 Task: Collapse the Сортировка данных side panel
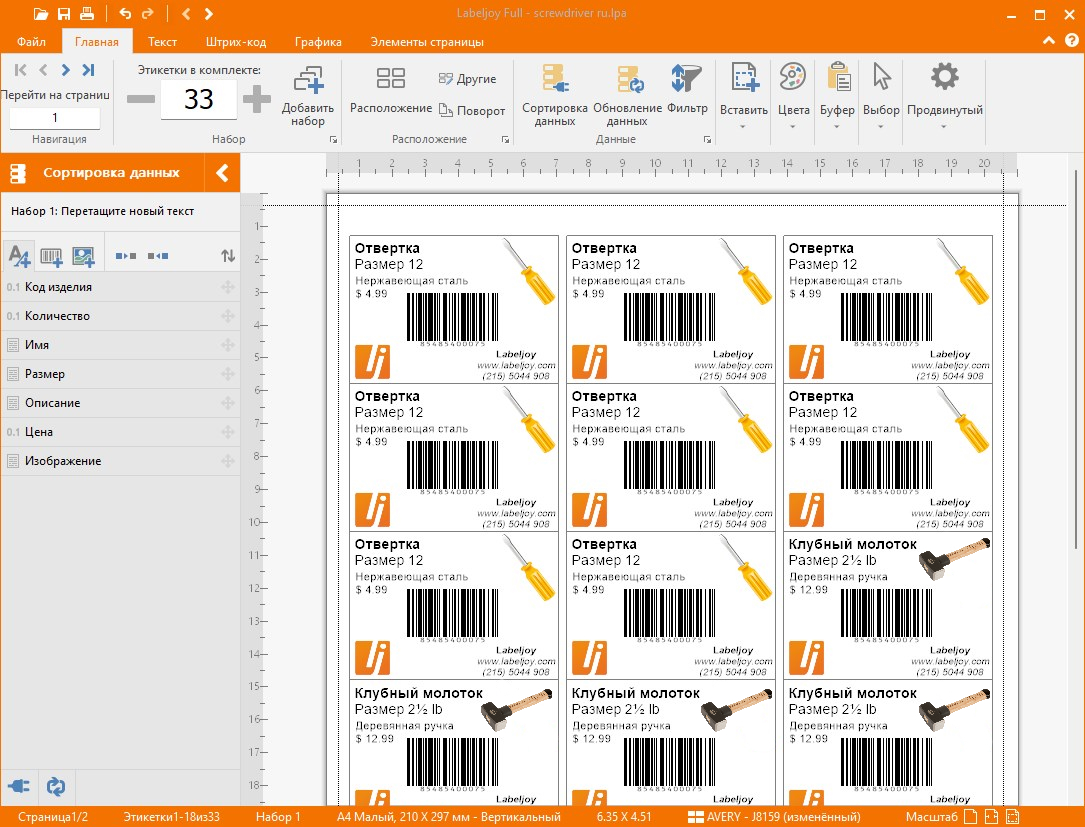222,172
